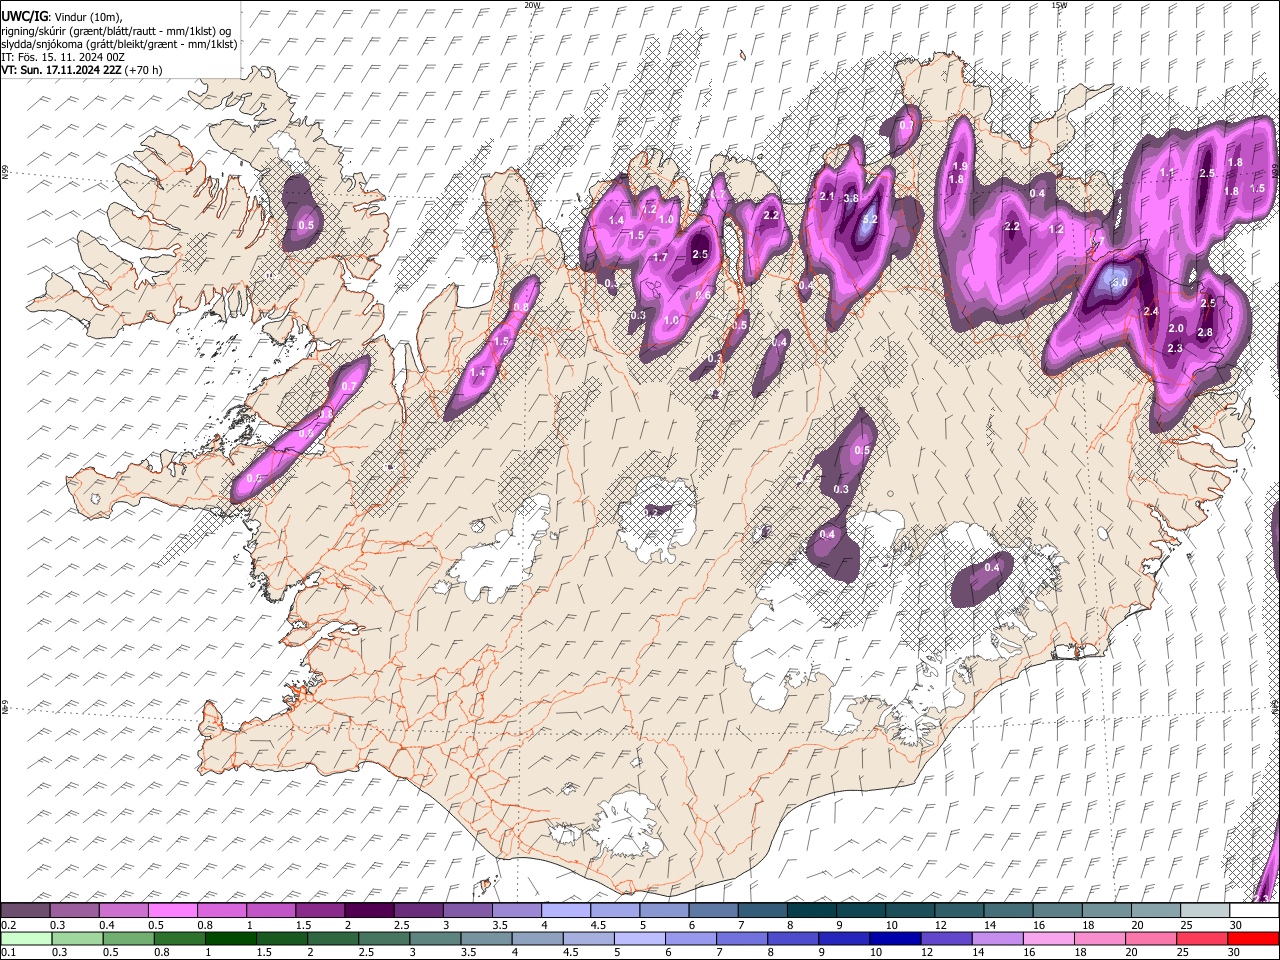Select the 'IT: Fös. 15. 11. 2024 00Z' line

tap(63, 57)
